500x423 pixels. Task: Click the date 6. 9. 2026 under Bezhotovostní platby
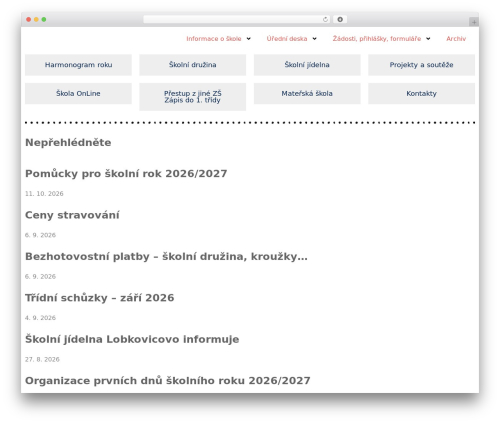(40, 277)
